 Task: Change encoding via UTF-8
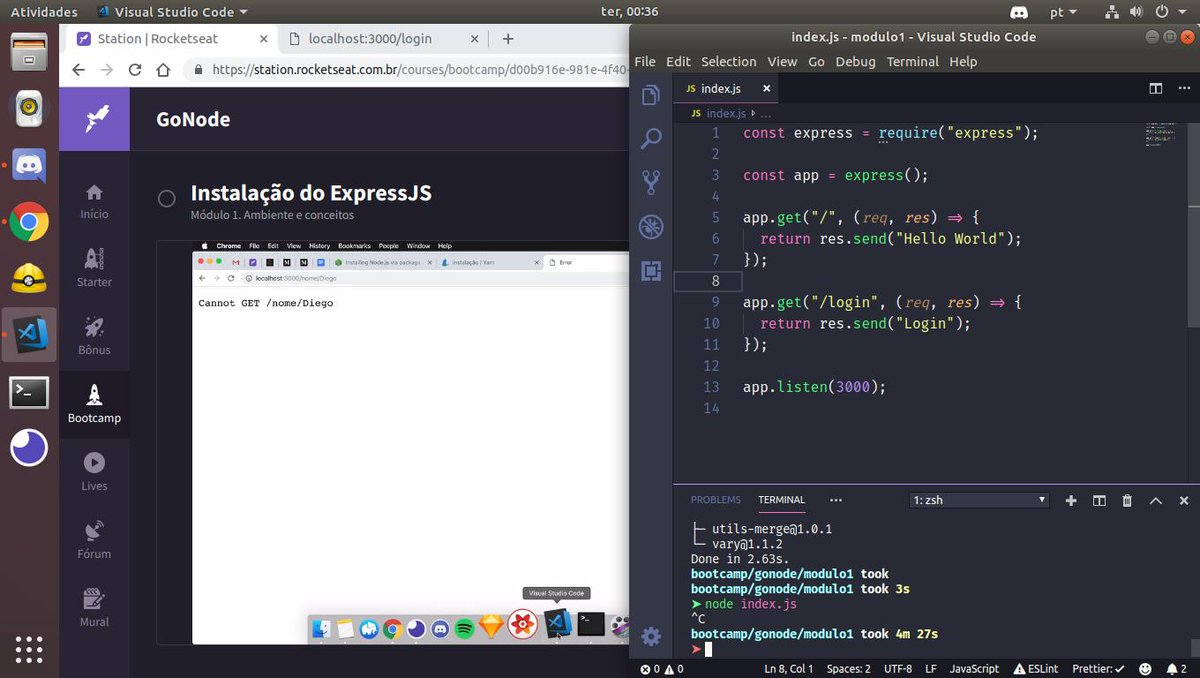(898, 669)
